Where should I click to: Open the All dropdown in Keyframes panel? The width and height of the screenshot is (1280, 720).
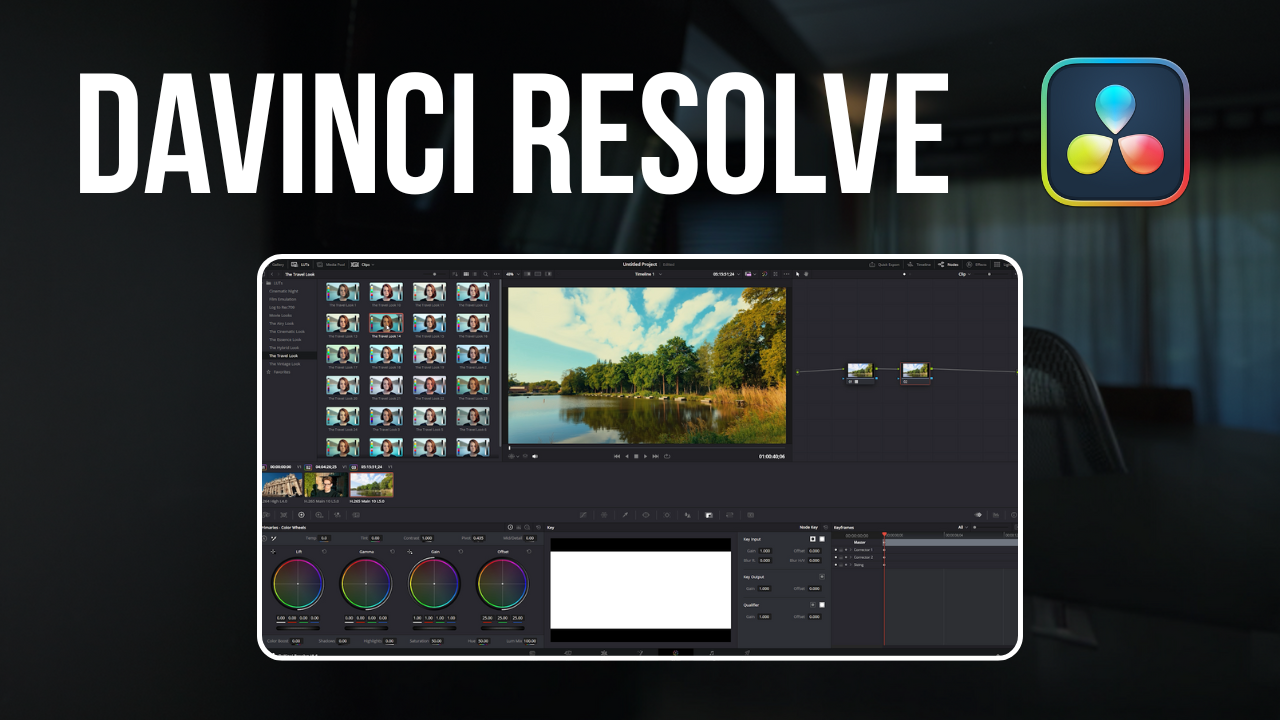click(963, 527)
